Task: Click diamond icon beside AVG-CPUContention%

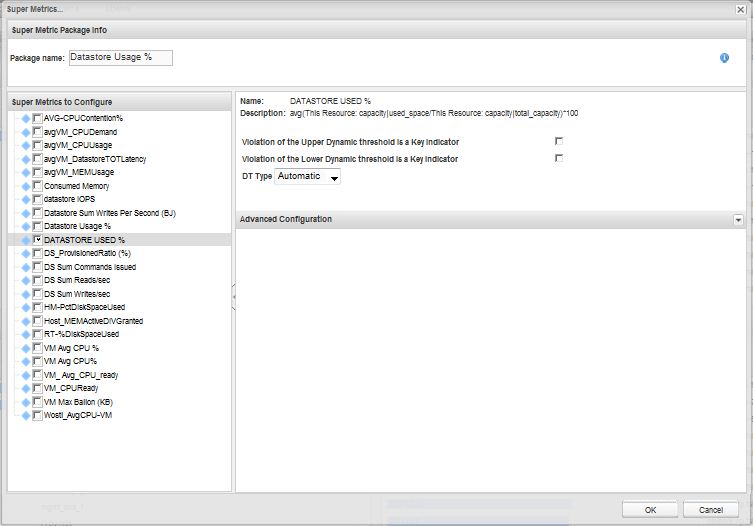Action: coord(26,118)
